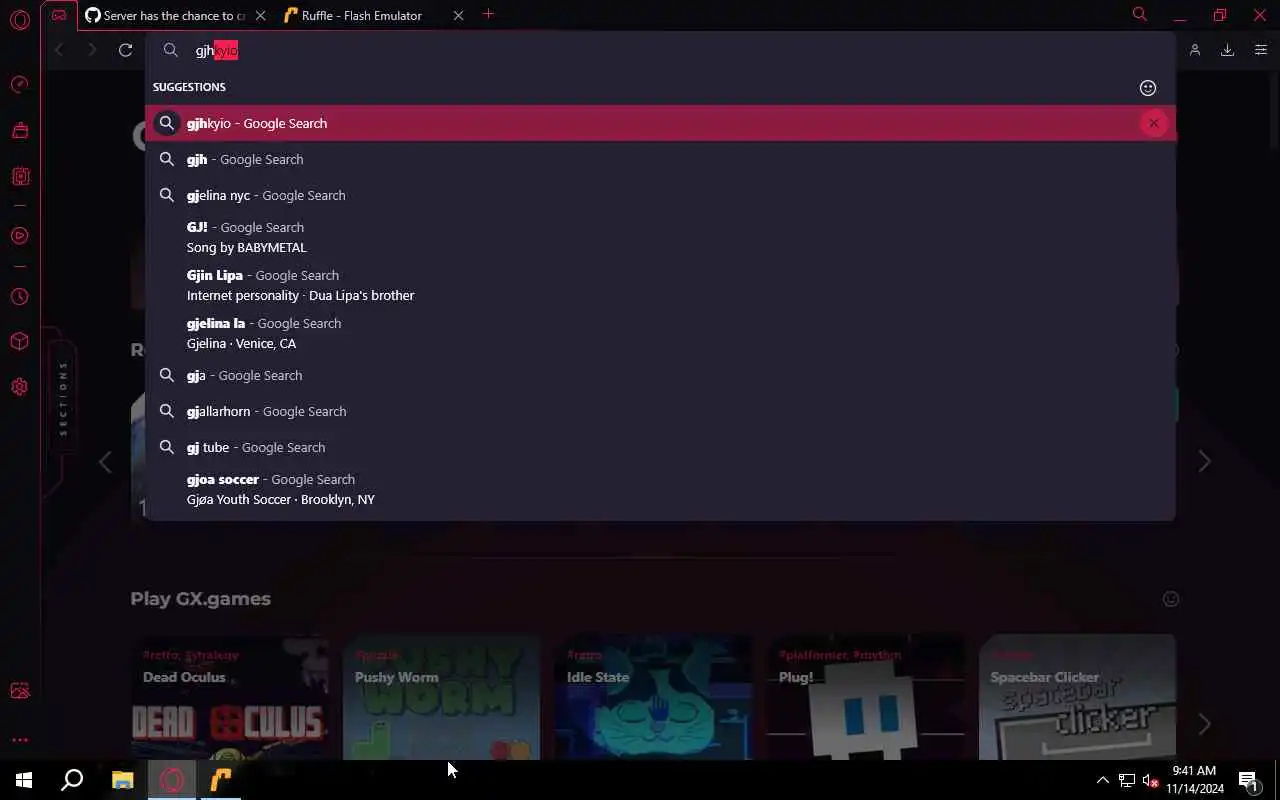
Task: Open a new tab with plus button
Action: 488,14
